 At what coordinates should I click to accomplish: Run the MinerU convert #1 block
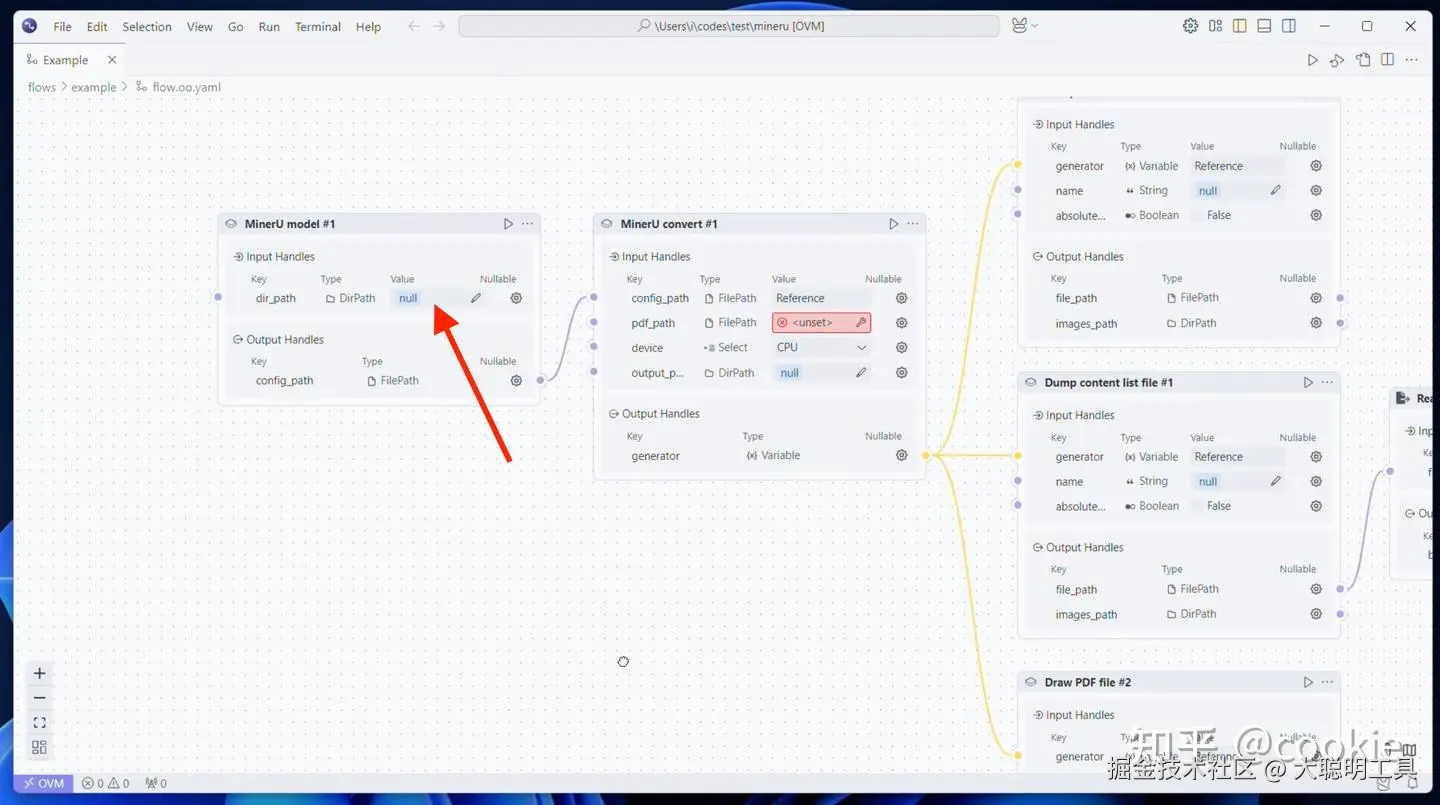tap(894, 224)
